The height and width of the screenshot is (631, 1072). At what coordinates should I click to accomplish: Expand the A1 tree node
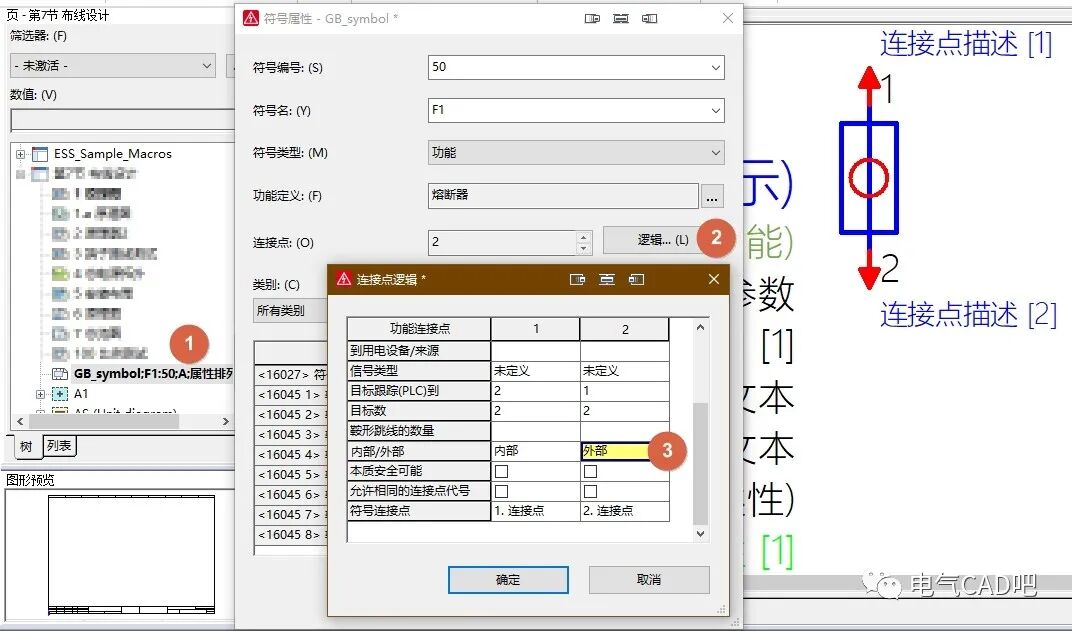(x=40, y=394)
